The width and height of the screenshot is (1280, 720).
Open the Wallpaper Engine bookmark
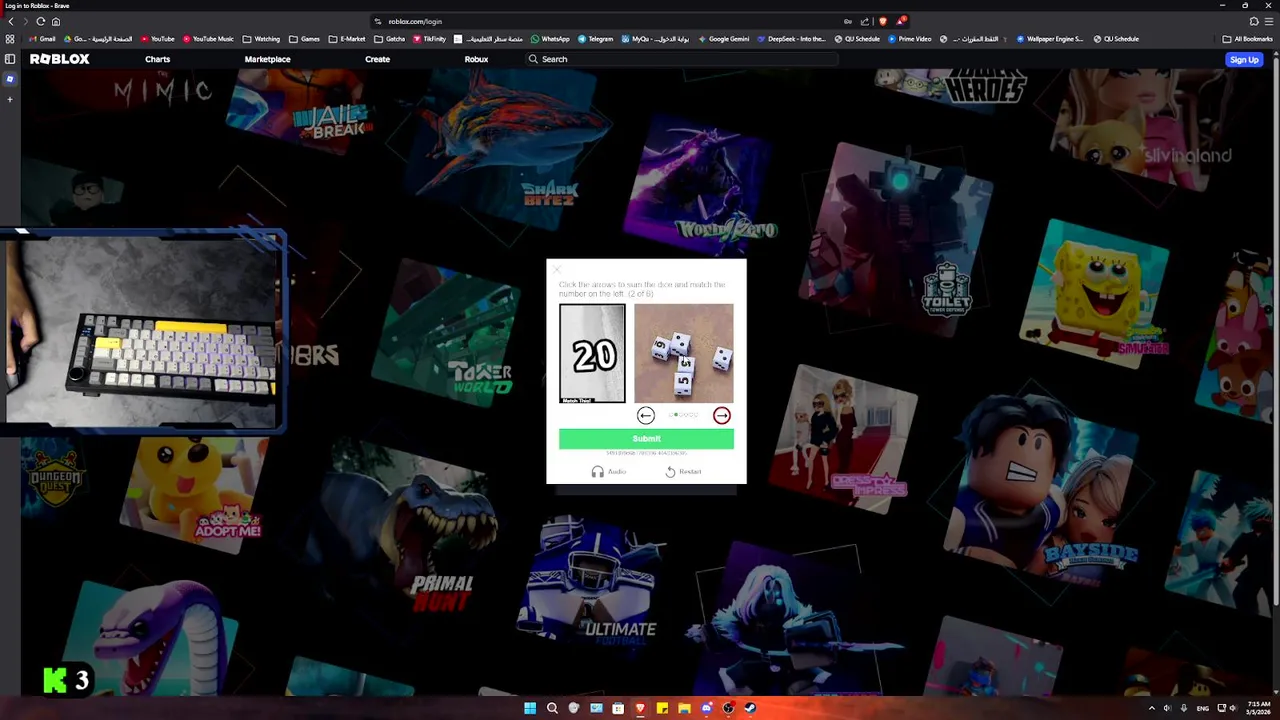(x=1050, y=39)
